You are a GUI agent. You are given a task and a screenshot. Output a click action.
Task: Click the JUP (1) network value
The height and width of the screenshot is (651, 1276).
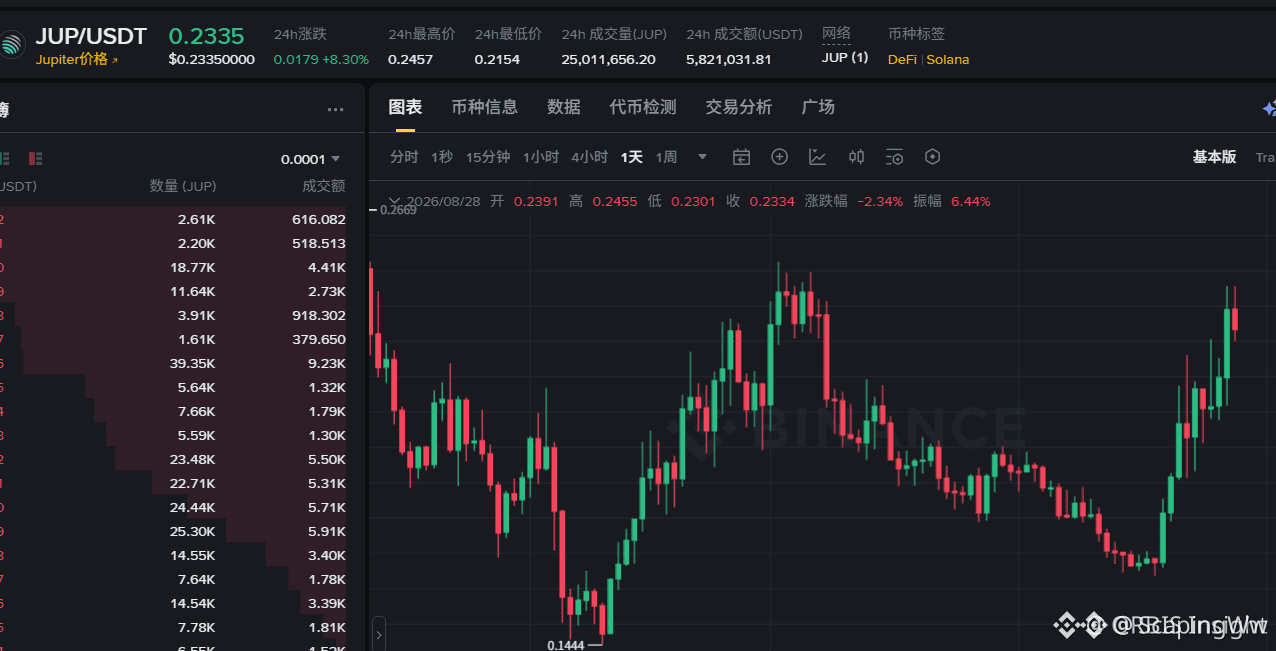[x=845, y=58]
